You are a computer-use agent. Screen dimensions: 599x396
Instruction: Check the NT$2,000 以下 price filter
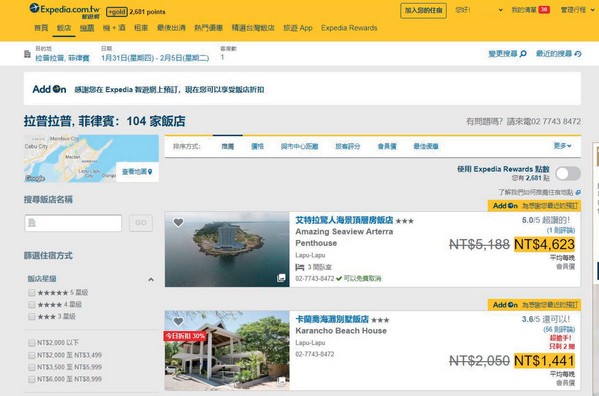[32, 343]
